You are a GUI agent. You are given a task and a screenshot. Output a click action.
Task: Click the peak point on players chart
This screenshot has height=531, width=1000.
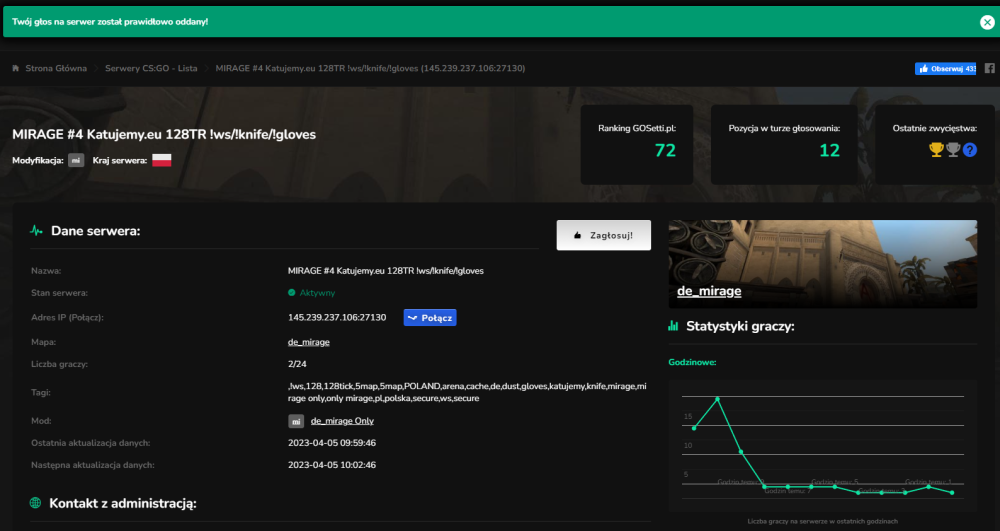tap(717, 399)
